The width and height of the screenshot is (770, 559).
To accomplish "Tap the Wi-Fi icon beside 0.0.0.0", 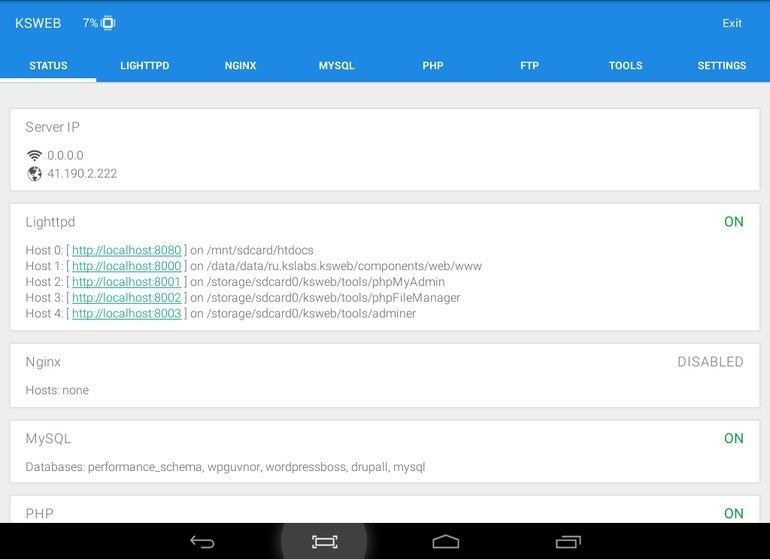I will 34,155.
